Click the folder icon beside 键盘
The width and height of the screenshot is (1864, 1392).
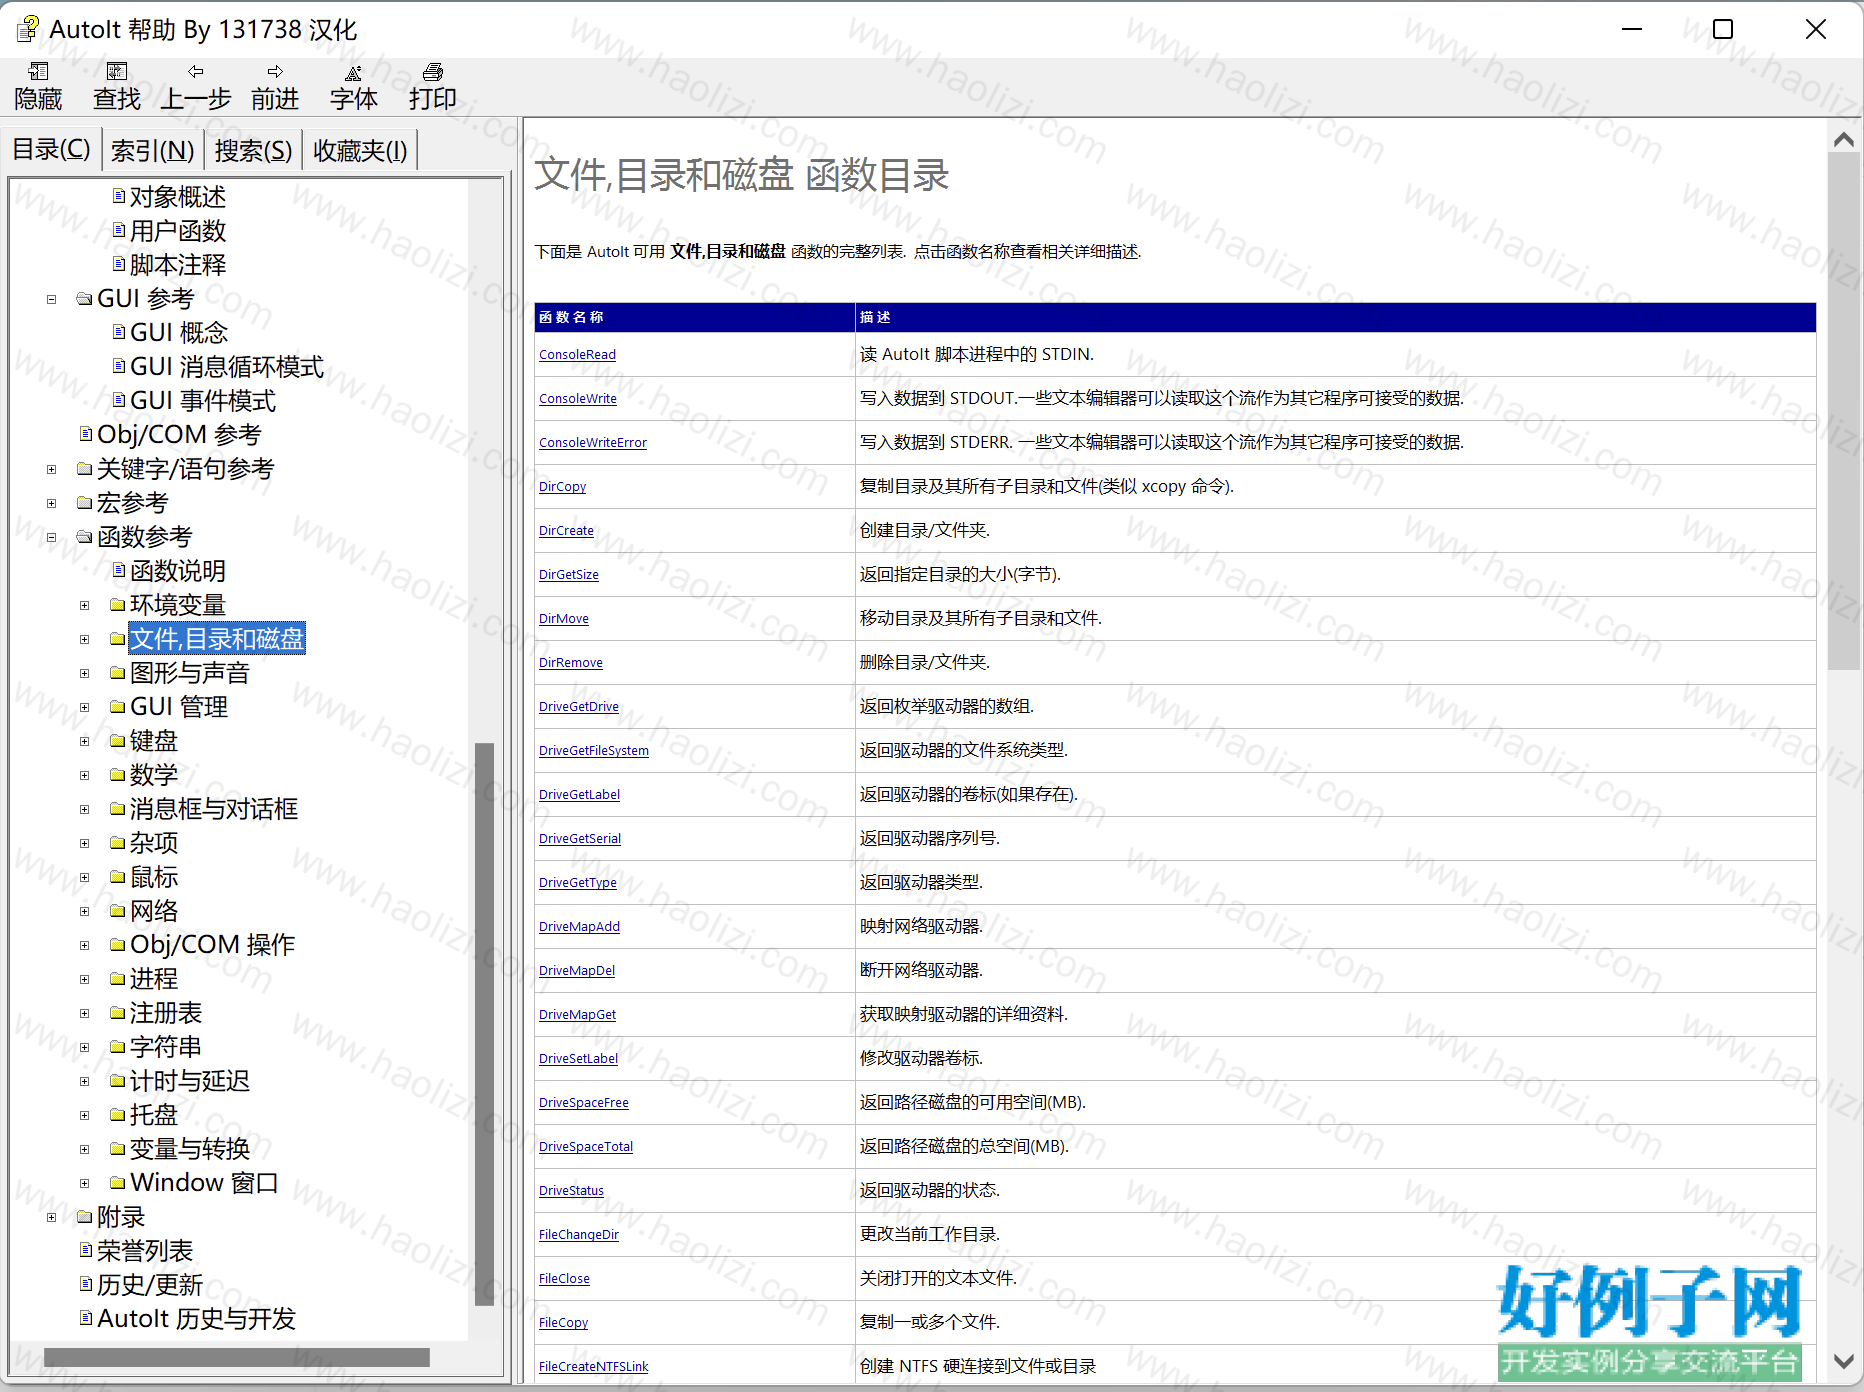coord(118,740)
